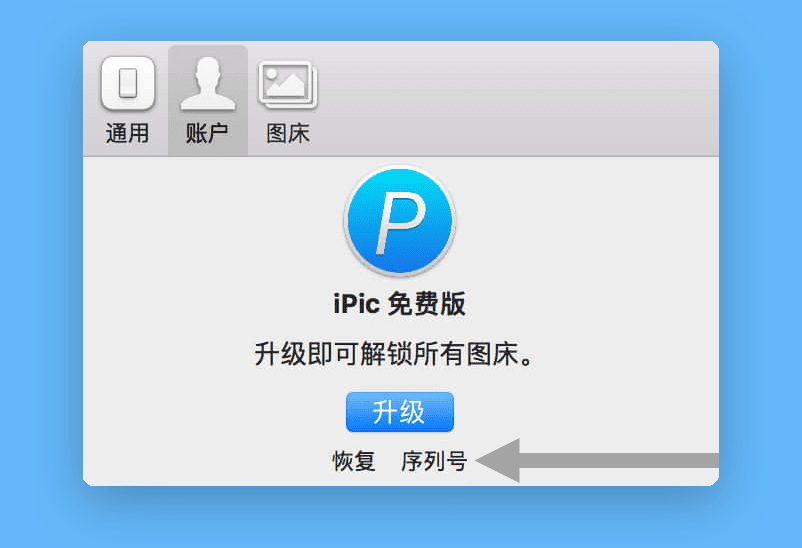Open the 图床 tab label
The width and height of the screenshot is (802, 548).
coord(287,134)
